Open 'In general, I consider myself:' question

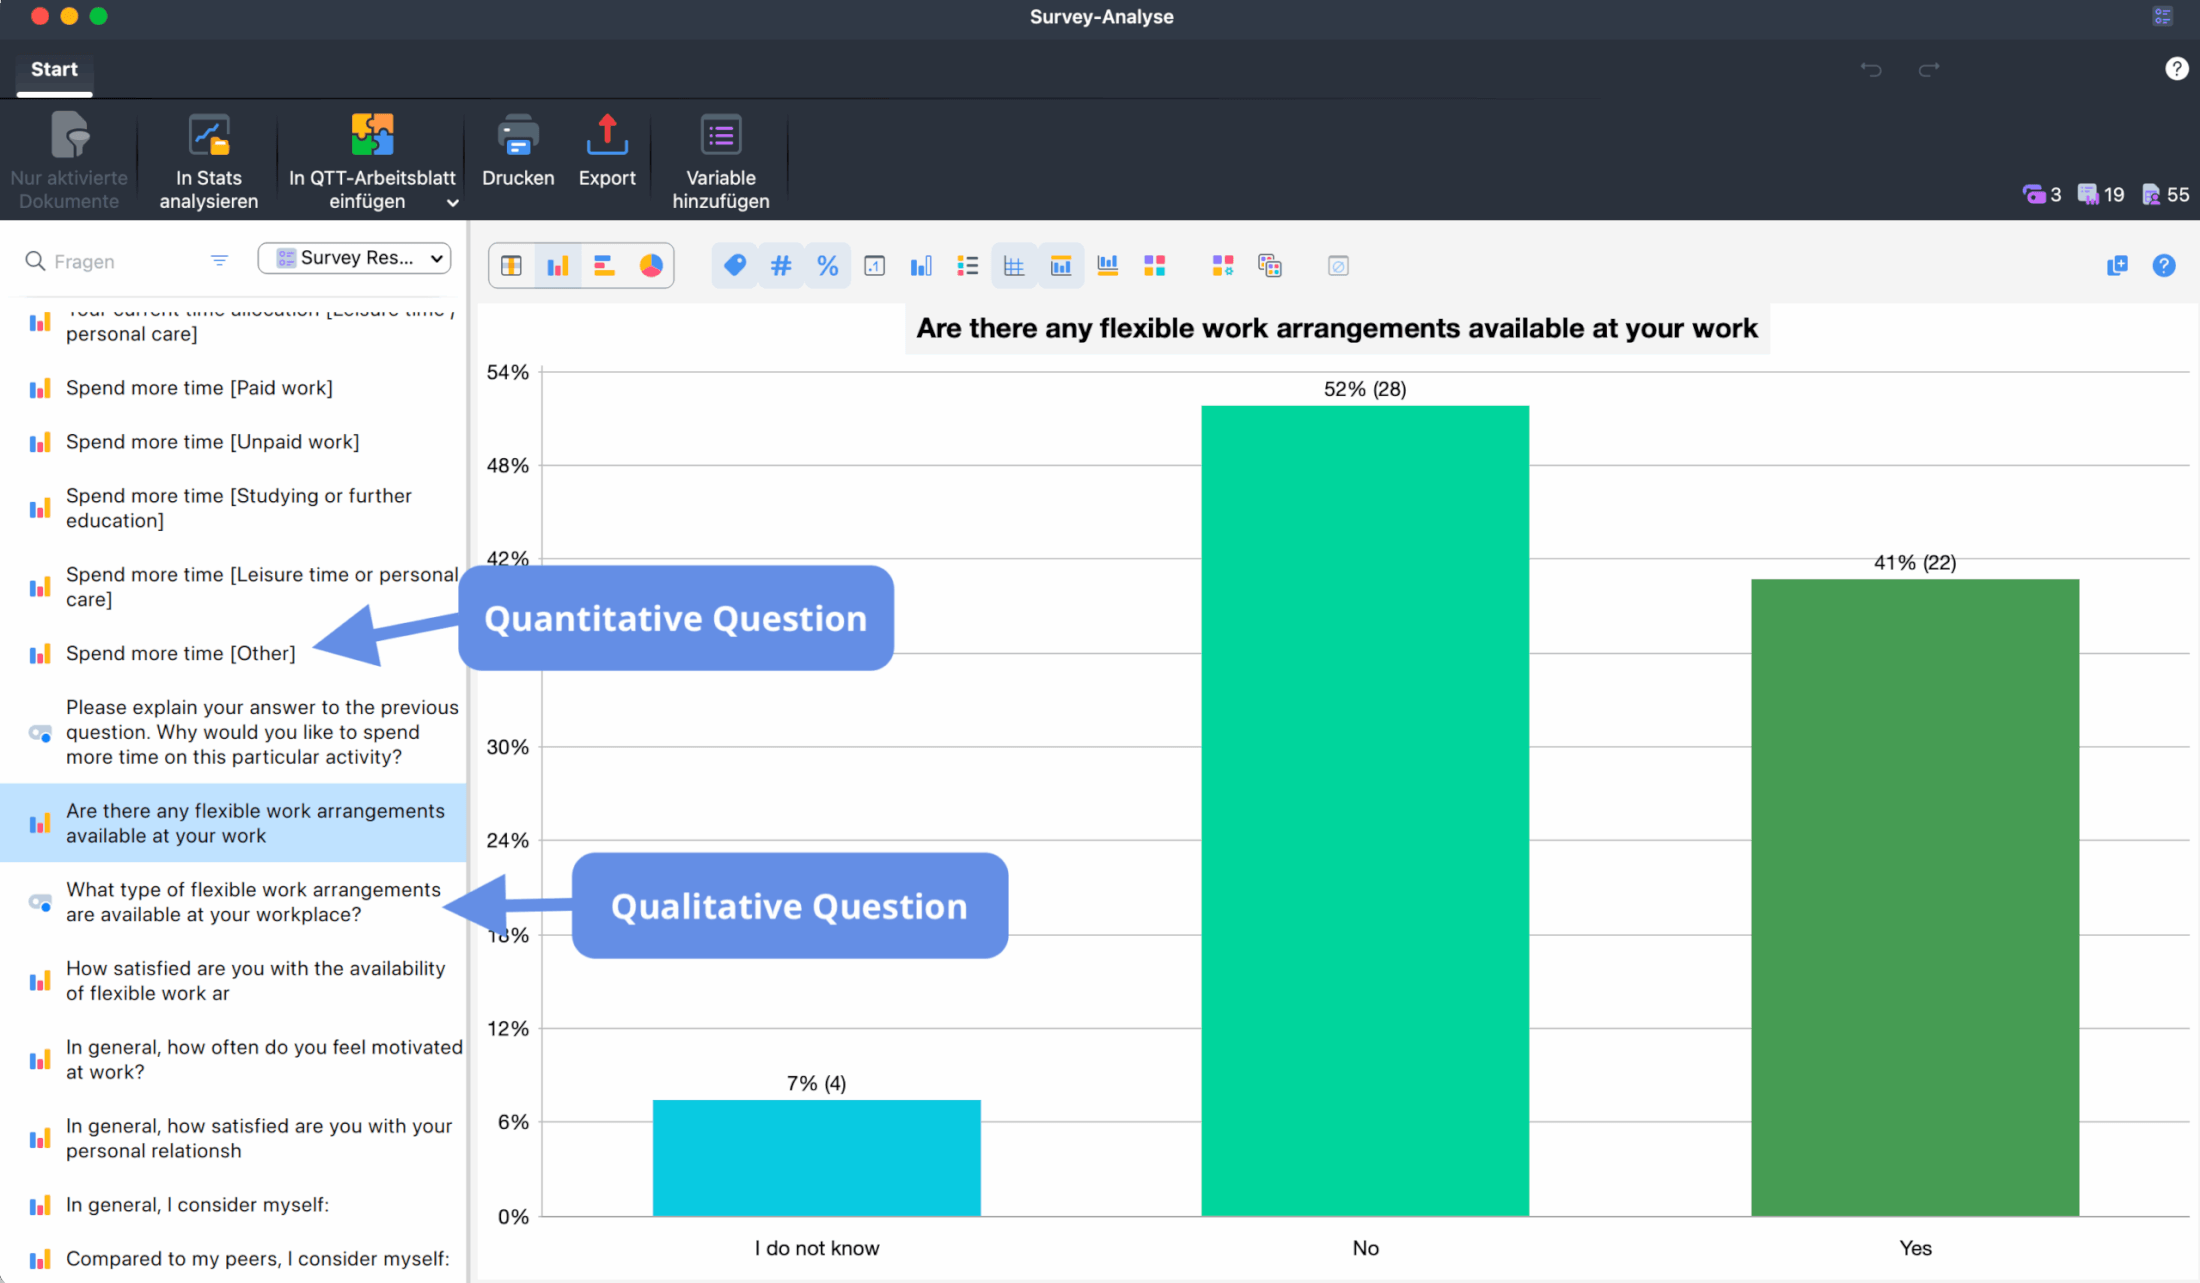(x=197, y=1205)
